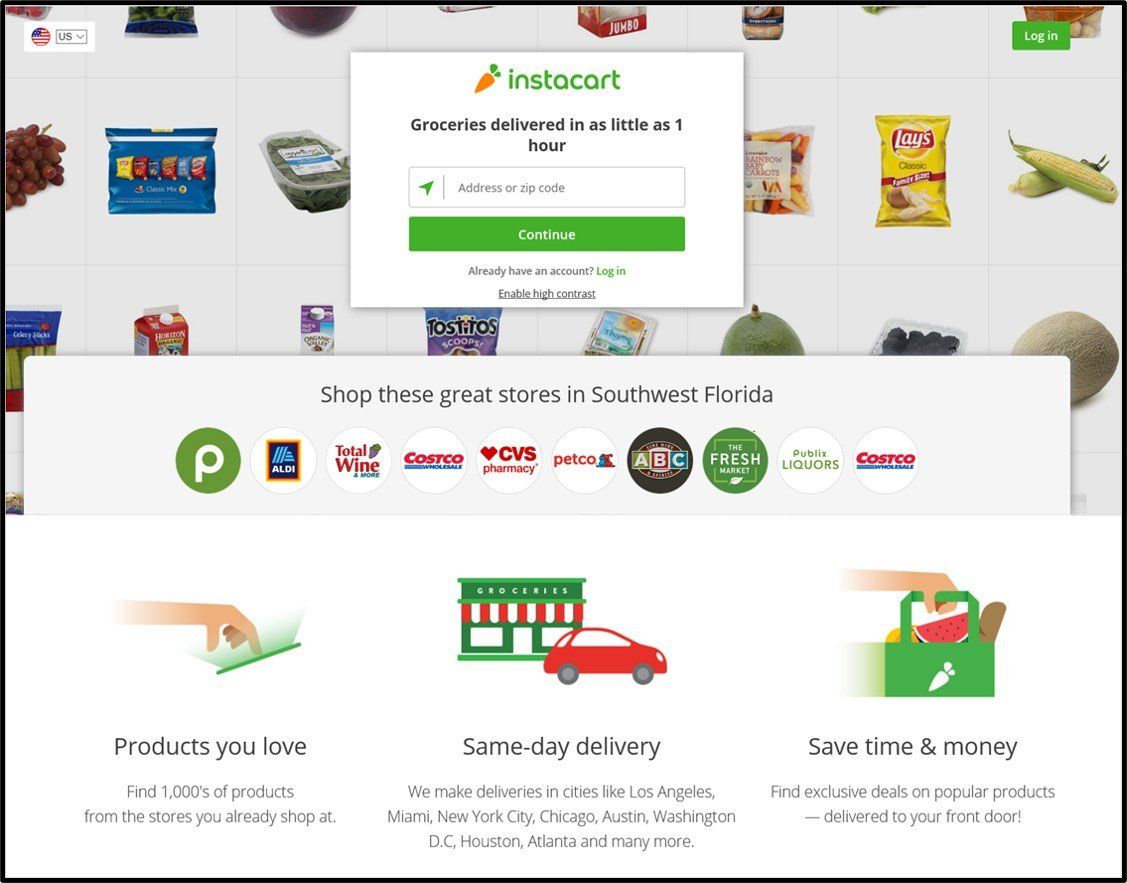Select the ALDI store icon
The image size is (1127, 883).
point(283,461)
